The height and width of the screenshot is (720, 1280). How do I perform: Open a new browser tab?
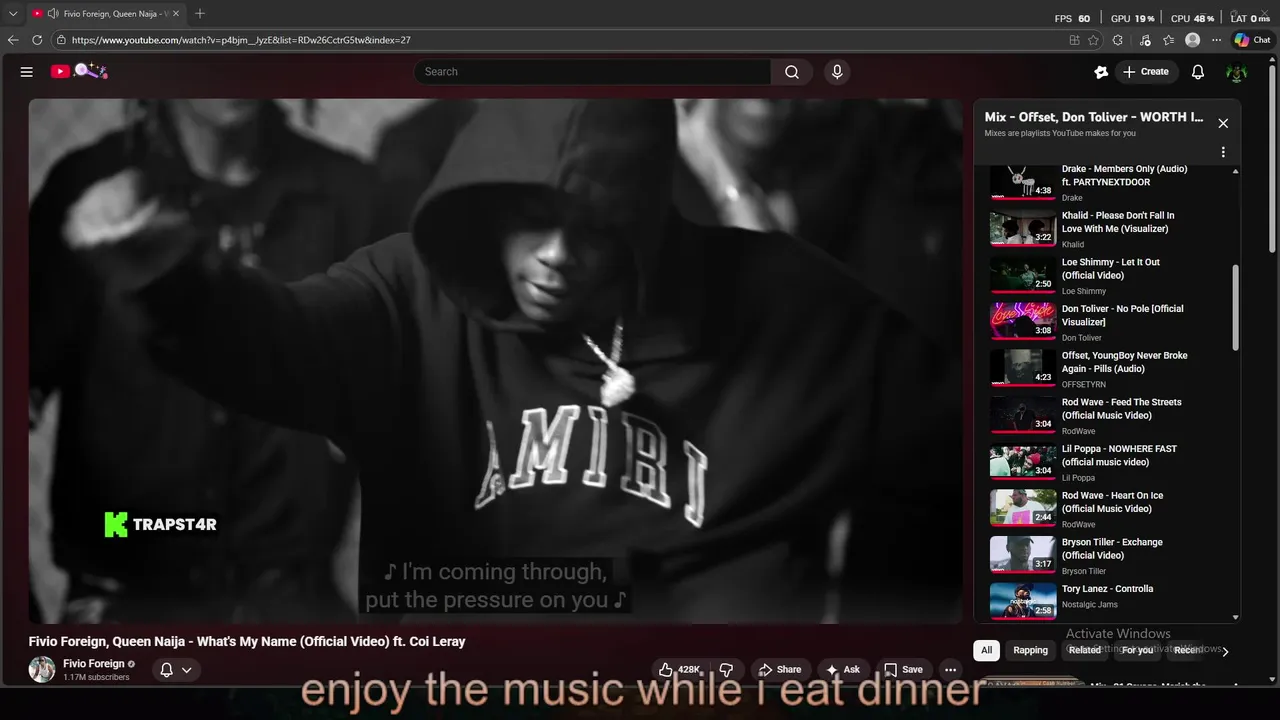point(199,14)
